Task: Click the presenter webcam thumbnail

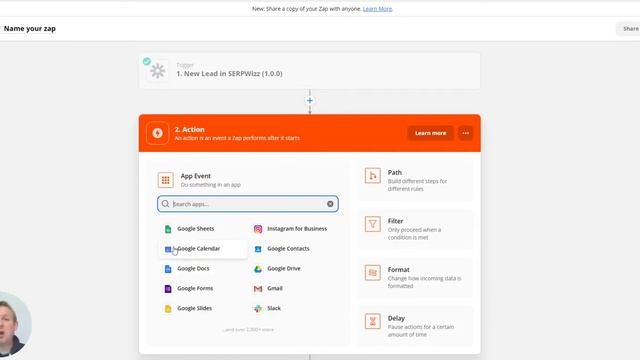Action: click(x=15, y=325)
